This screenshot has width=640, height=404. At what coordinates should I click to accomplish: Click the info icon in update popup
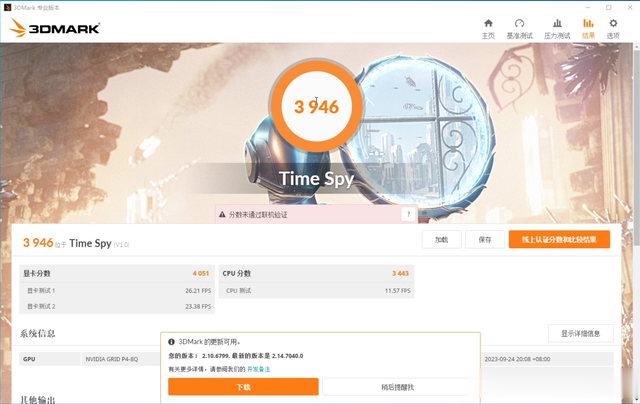tap(171, 342)
